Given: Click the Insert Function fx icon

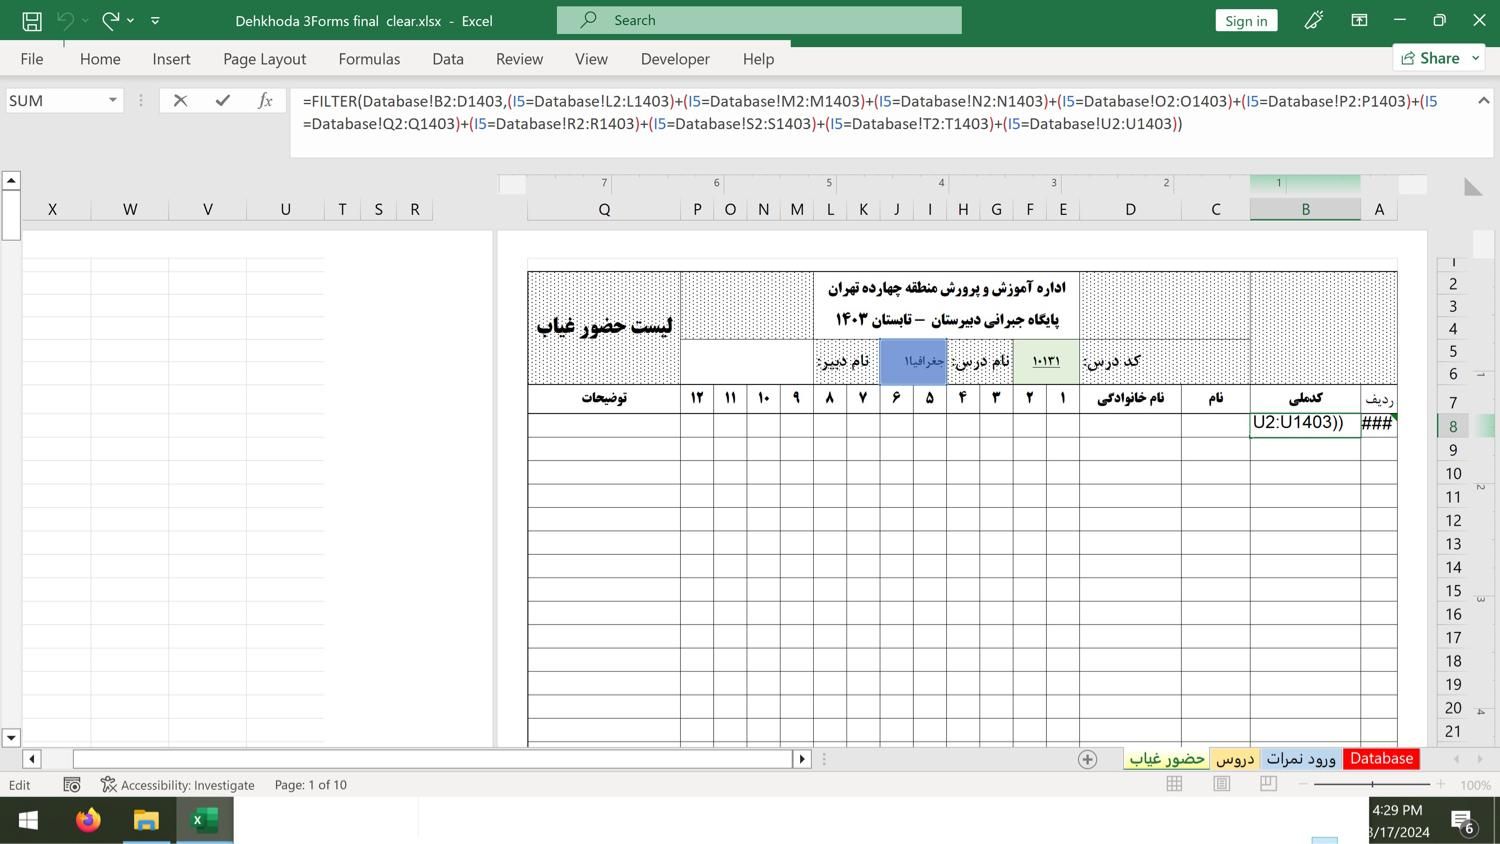Looking at the screenshot, I should tap(265, 100).
